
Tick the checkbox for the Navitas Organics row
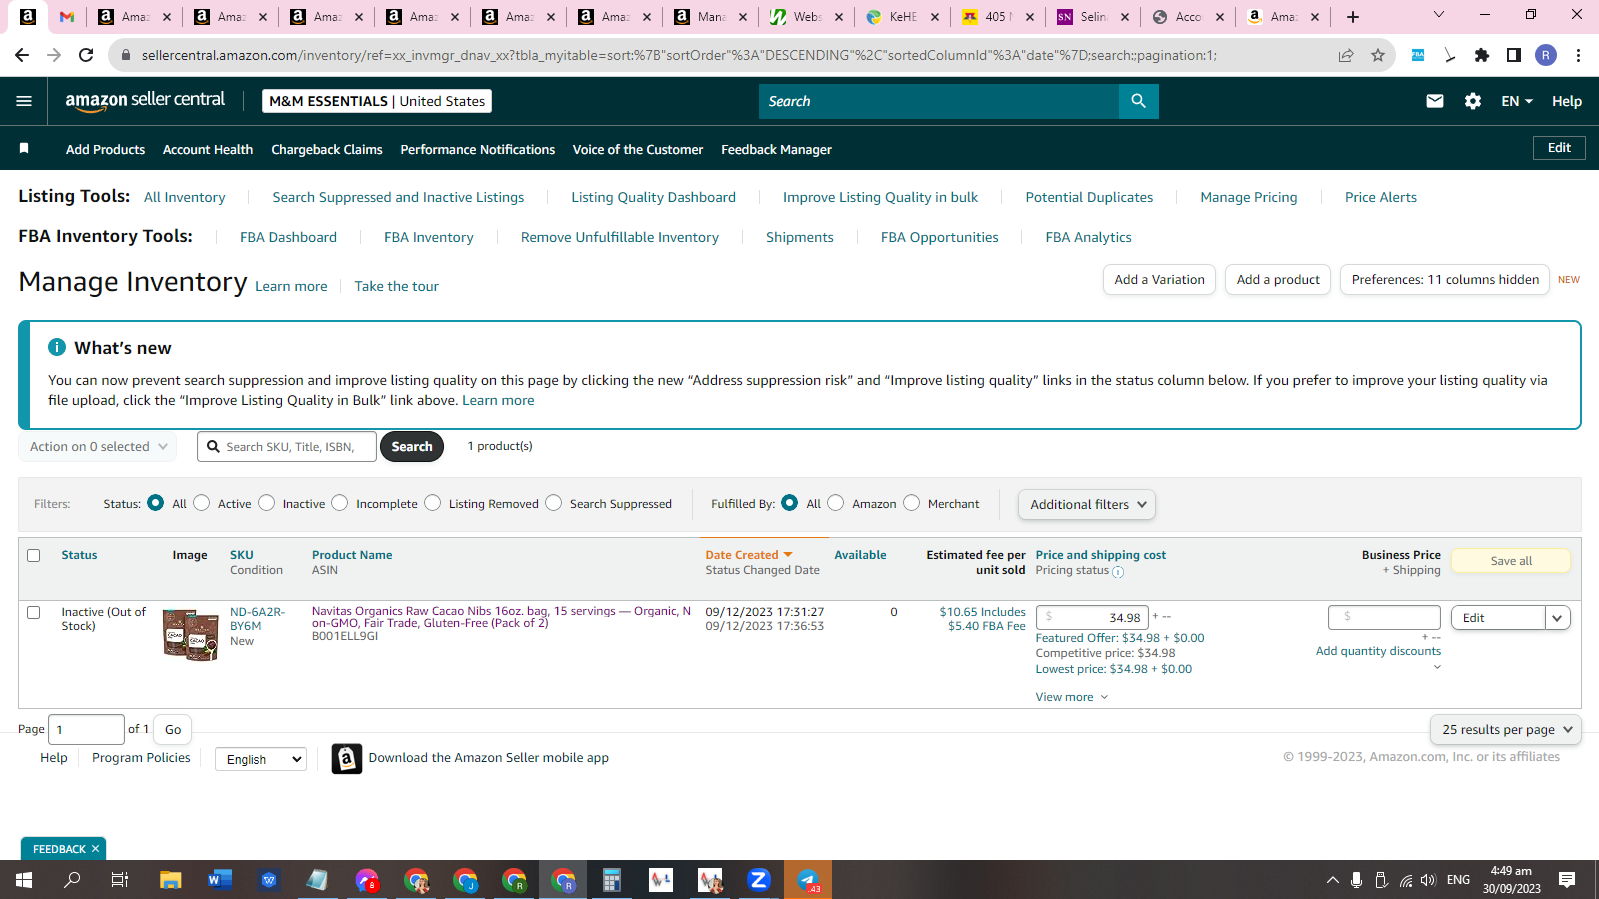(34, 612)
